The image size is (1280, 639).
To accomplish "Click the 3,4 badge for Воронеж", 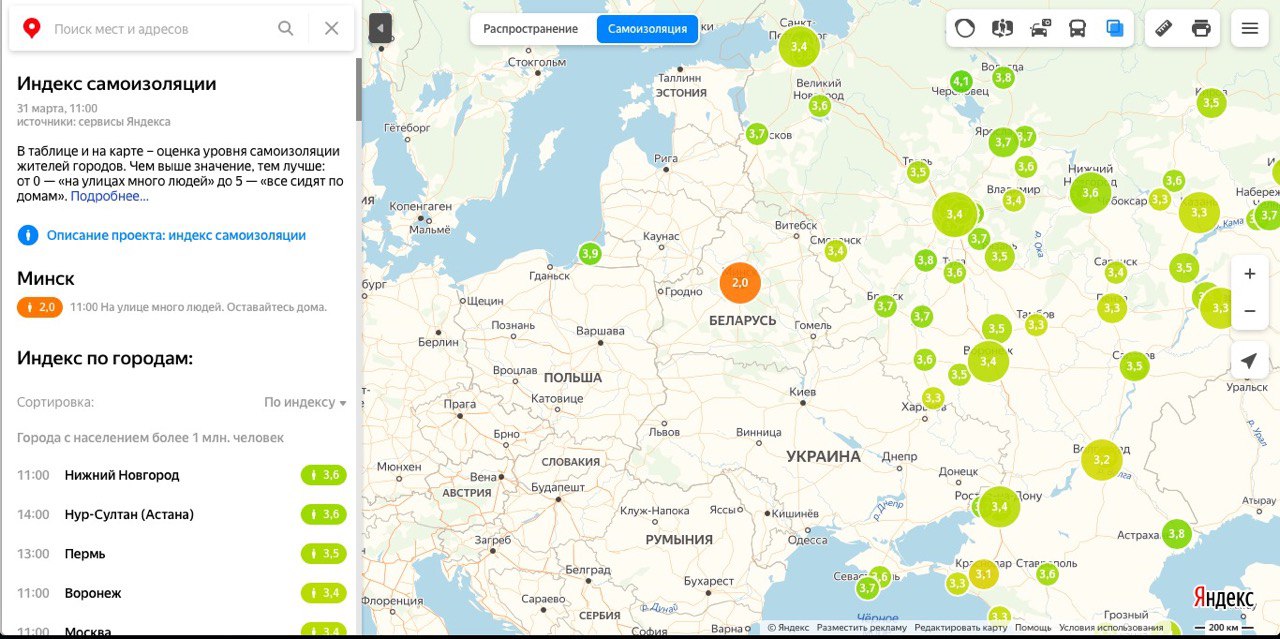I will 324,593.
